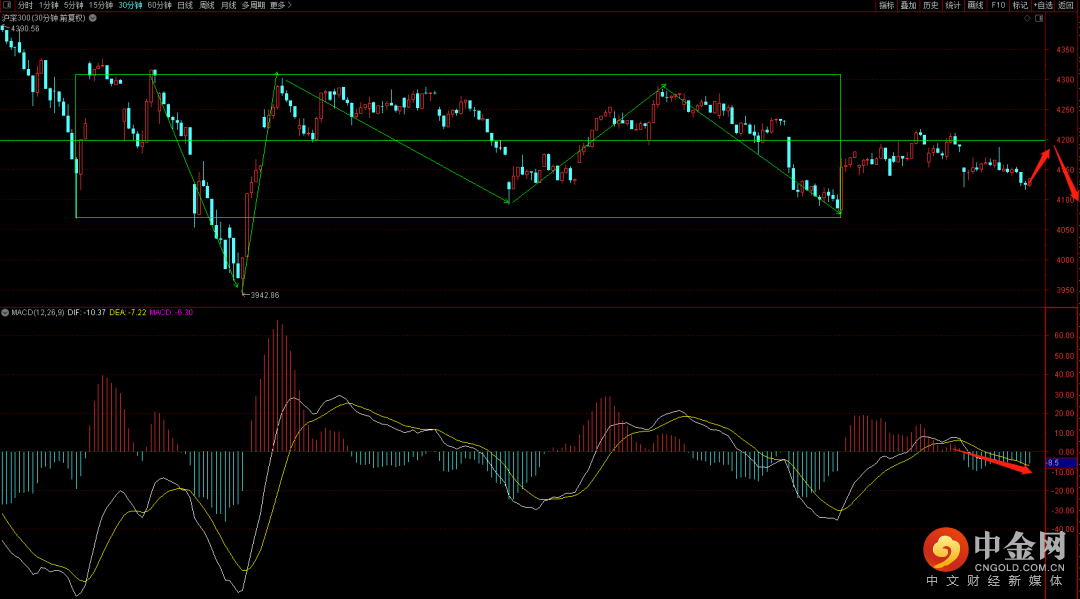The width and height of the screenshot is (1080, 599).
Task: Select the 1分钟 period tab
Action: (49, 5)
